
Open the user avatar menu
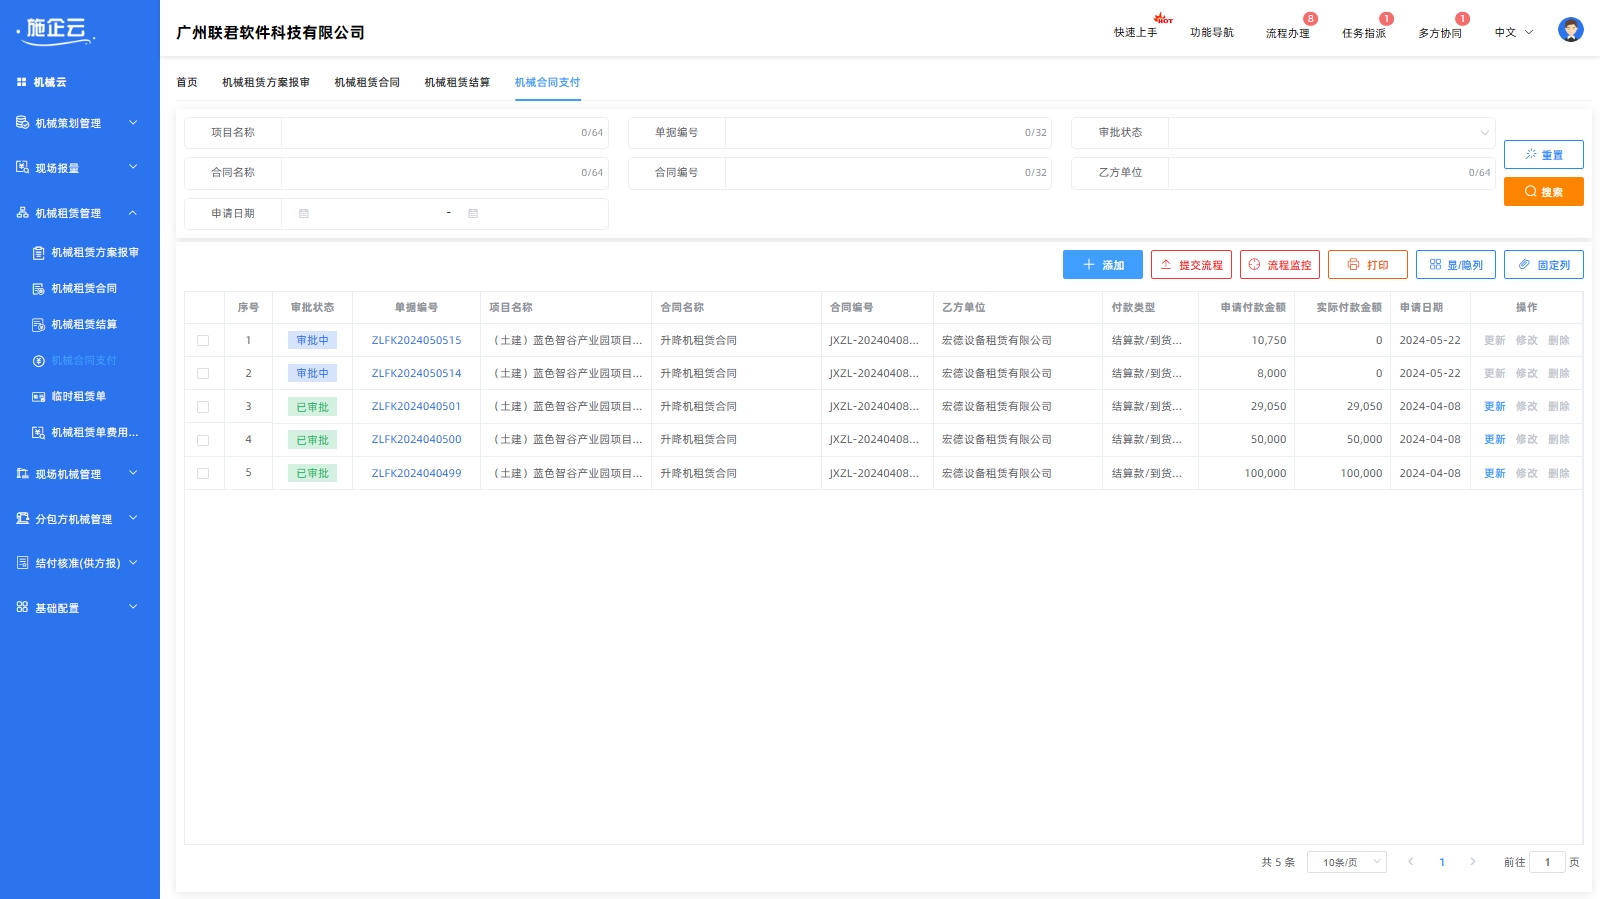tap(1571, 30)
